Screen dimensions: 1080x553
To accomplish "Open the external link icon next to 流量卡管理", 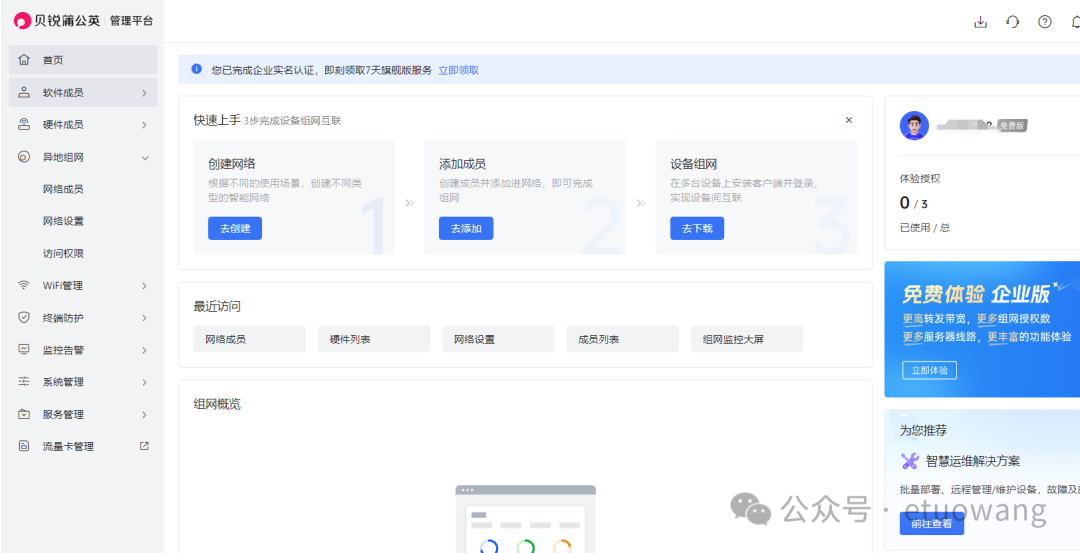I will click(144, 446).
